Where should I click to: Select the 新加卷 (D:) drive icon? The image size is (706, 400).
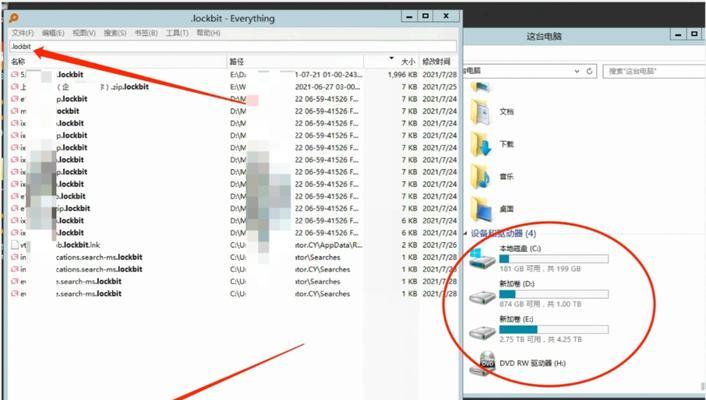tap(482, 296)
